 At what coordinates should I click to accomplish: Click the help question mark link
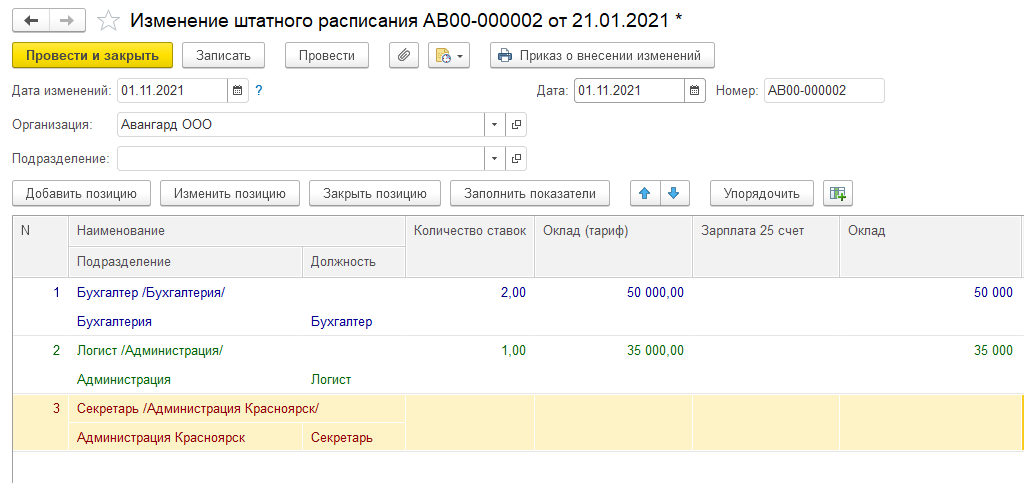pos(259,91)
